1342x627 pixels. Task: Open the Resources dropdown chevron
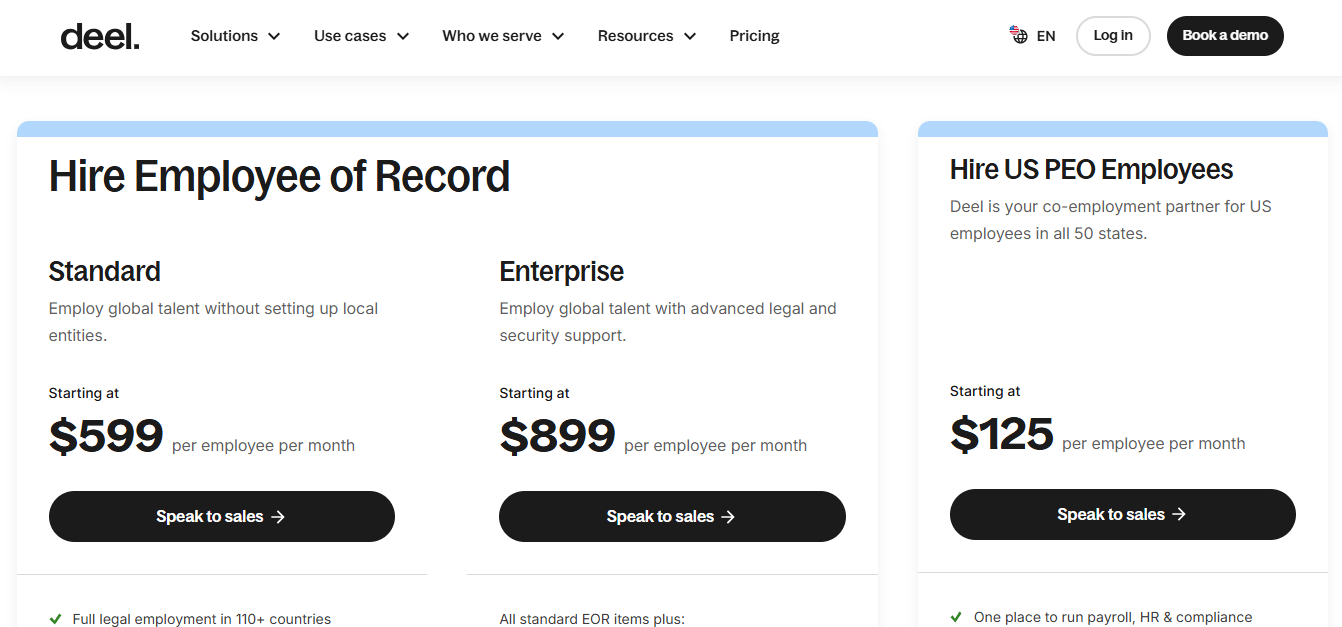tap(690, 36)
